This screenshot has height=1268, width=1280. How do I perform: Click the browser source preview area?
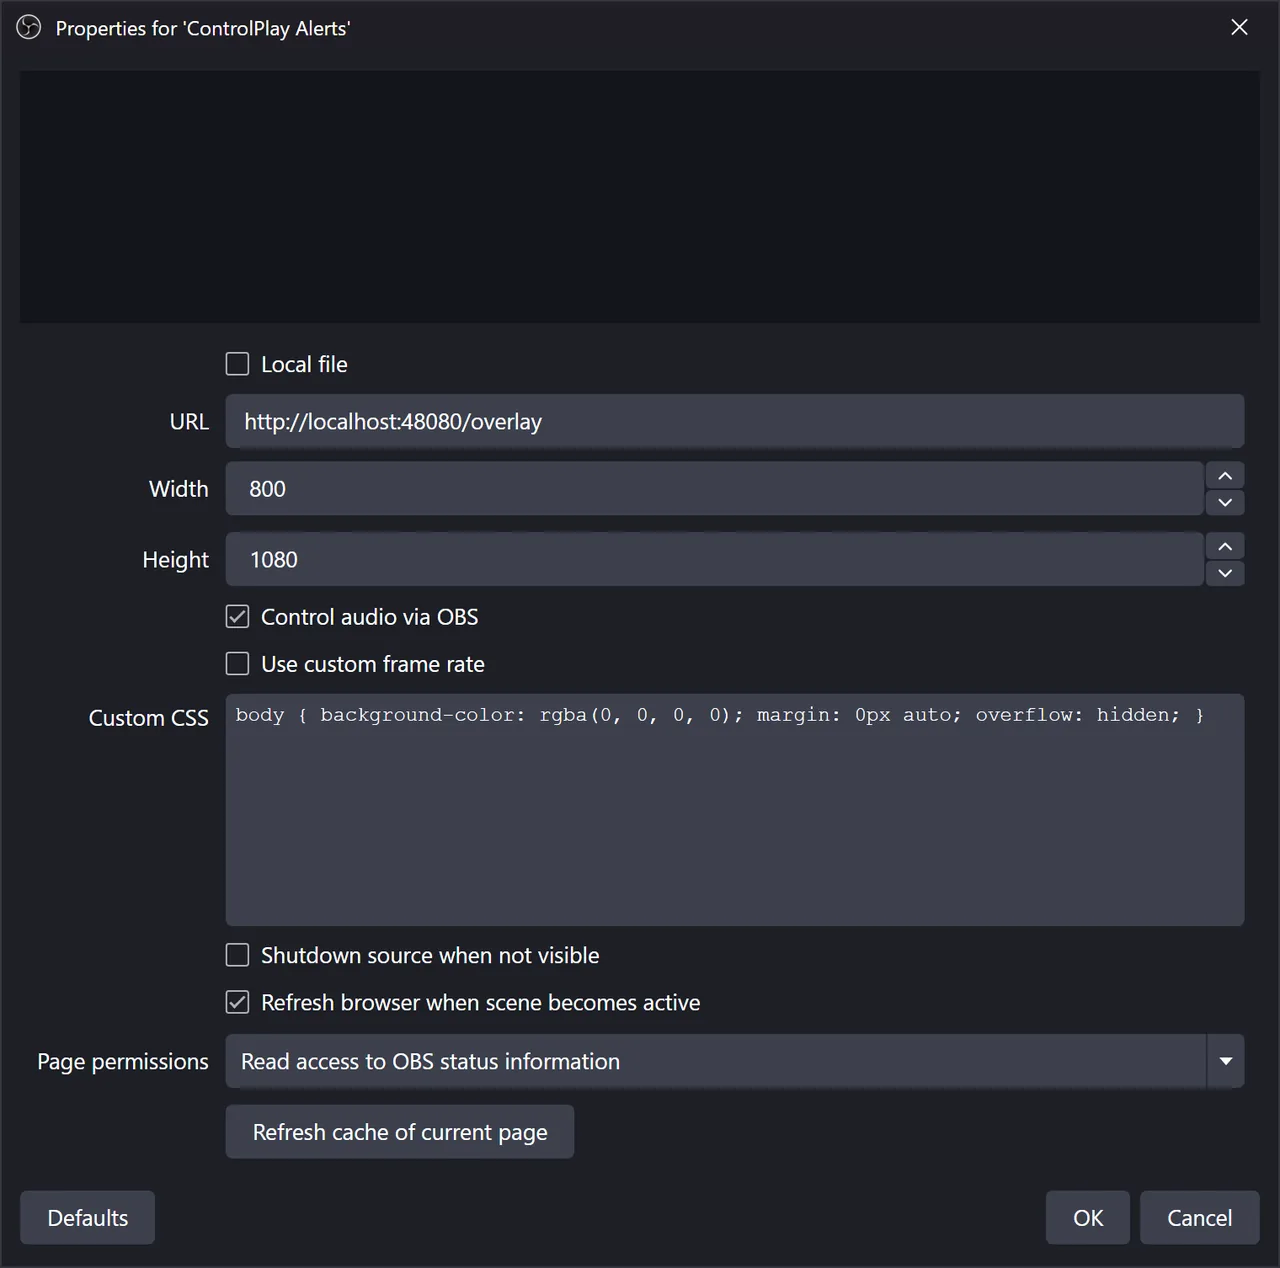[x=640, y=196]
